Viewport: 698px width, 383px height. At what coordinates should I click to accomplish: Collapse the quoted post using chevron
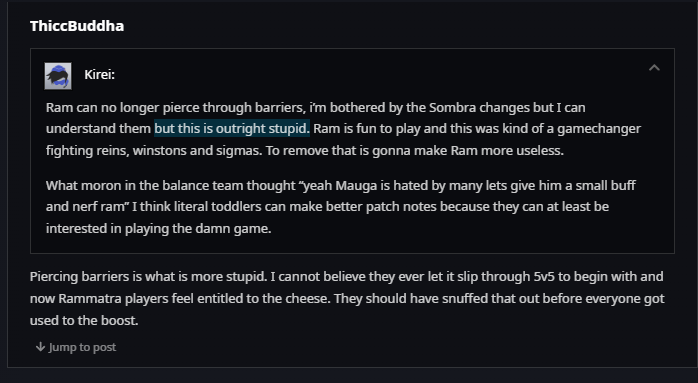coord(654,68)
